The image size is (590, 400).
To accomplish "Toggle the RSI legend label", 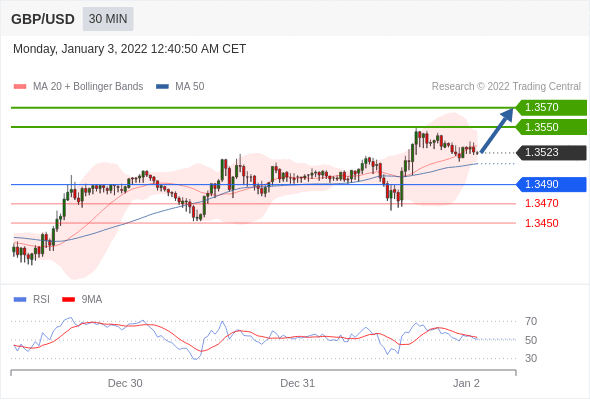I will [41, 300].
